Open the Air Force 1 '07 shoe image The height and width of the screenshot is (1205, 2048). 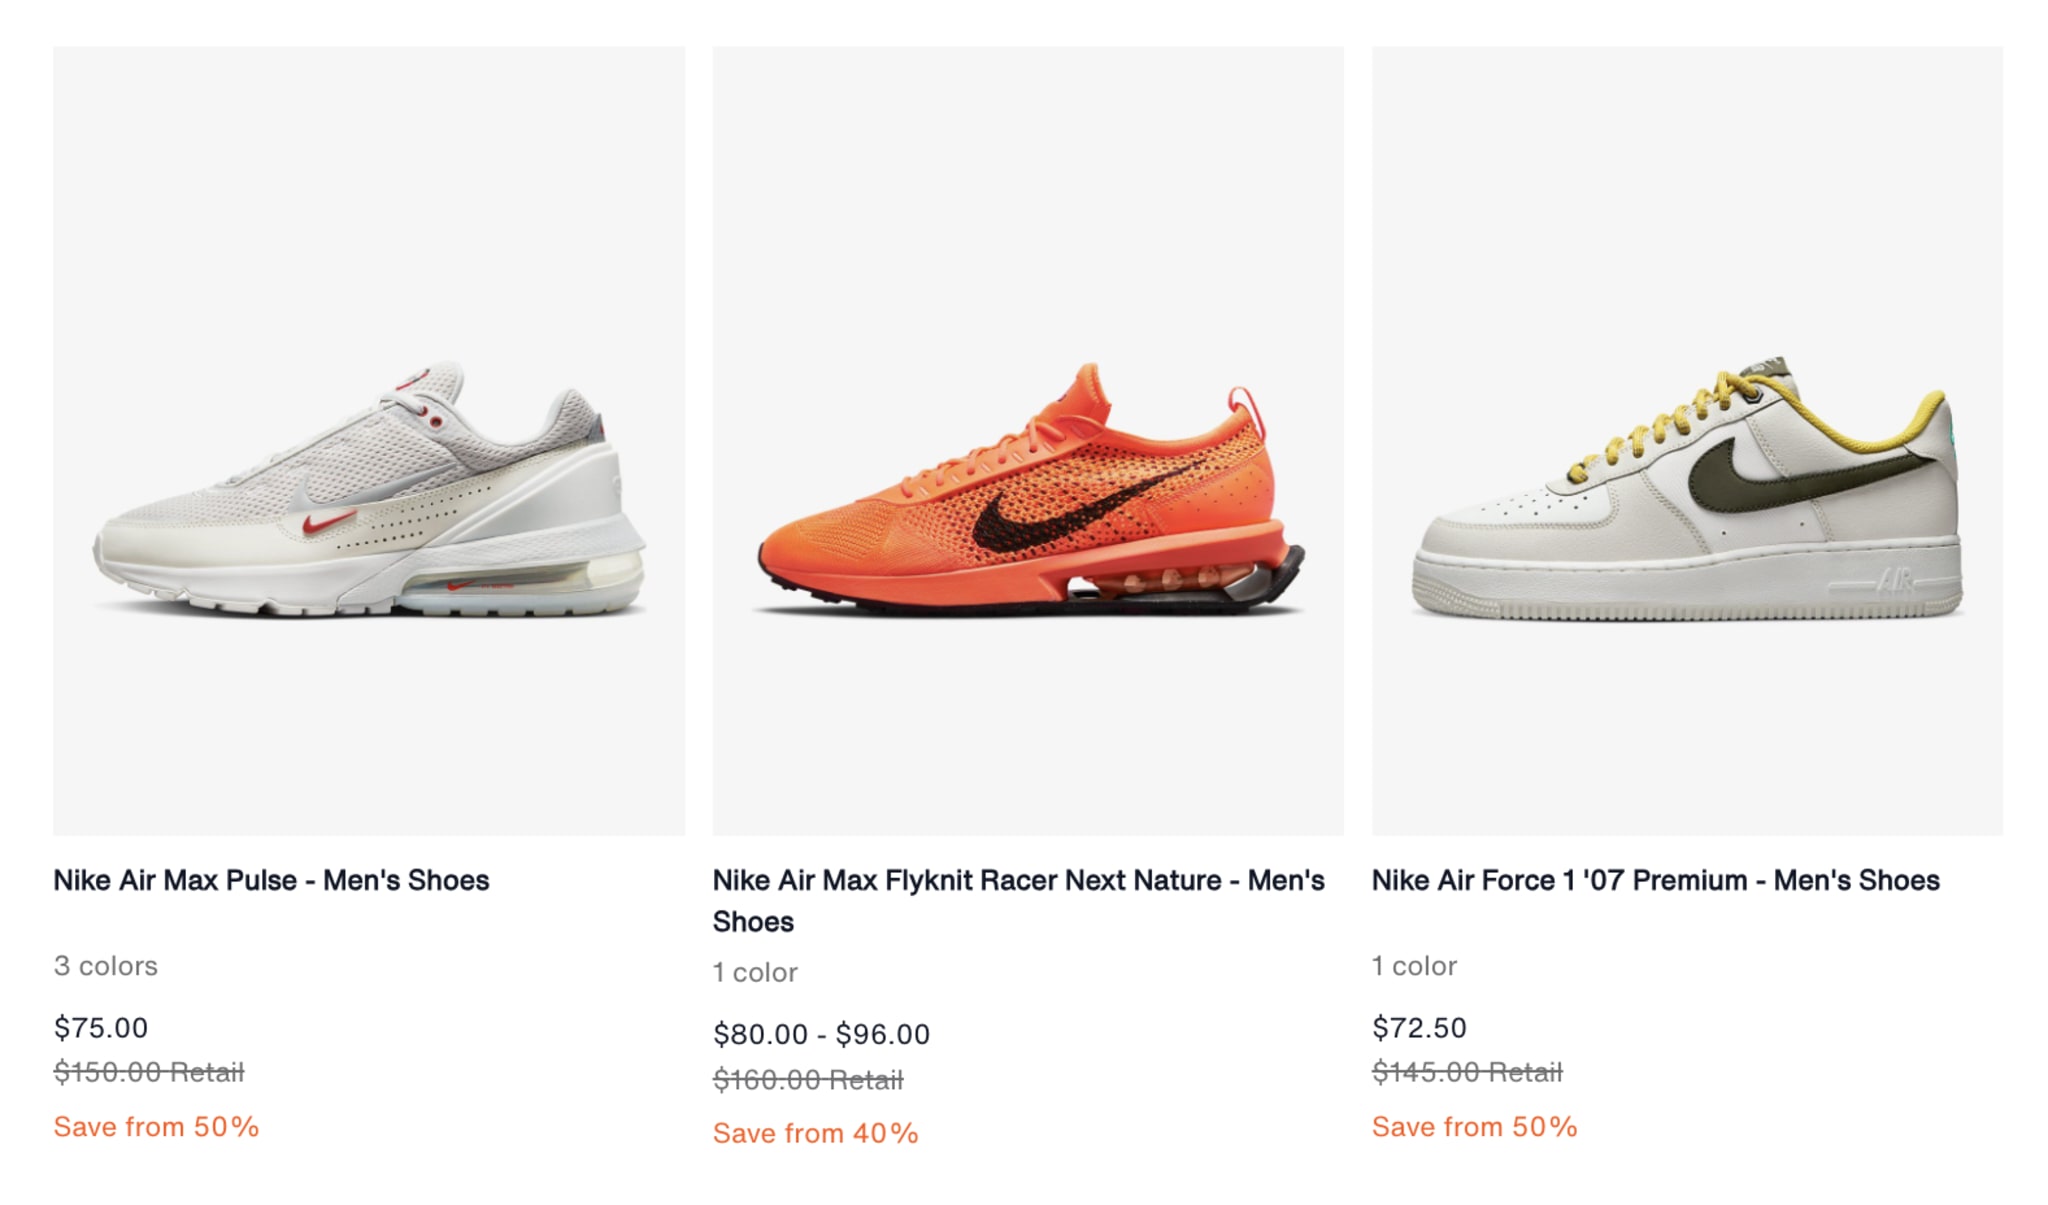pyautogui.click(x=1687, y=440)
